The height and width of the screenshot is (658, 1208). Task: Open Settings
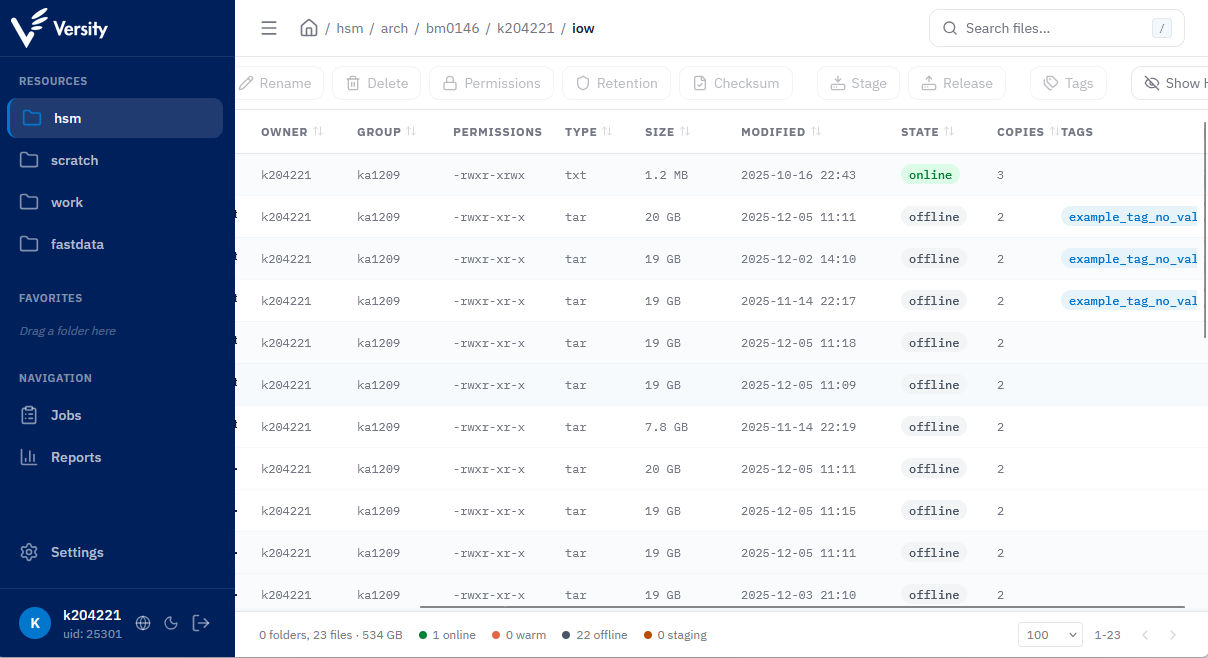[x=115, y=552]
